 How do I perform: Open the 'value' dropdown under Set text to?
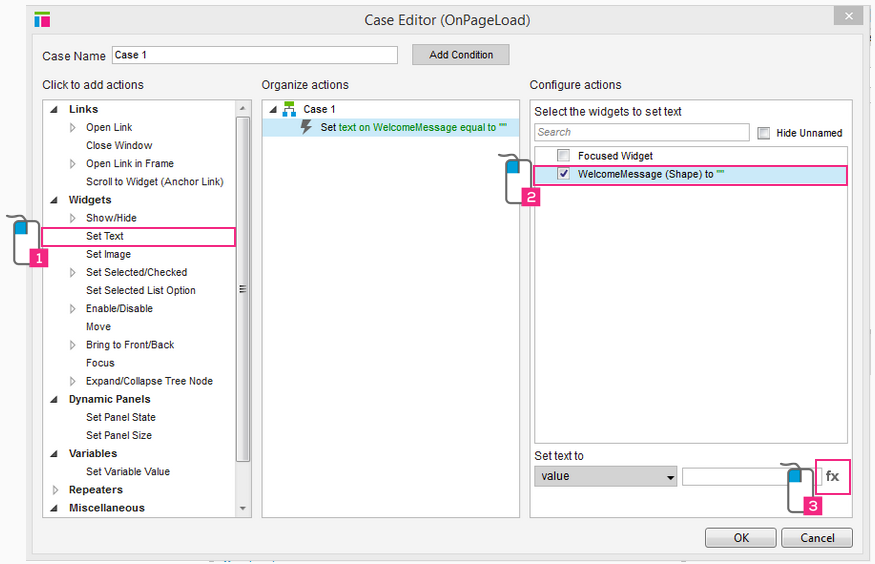click(x=605, y=477)
